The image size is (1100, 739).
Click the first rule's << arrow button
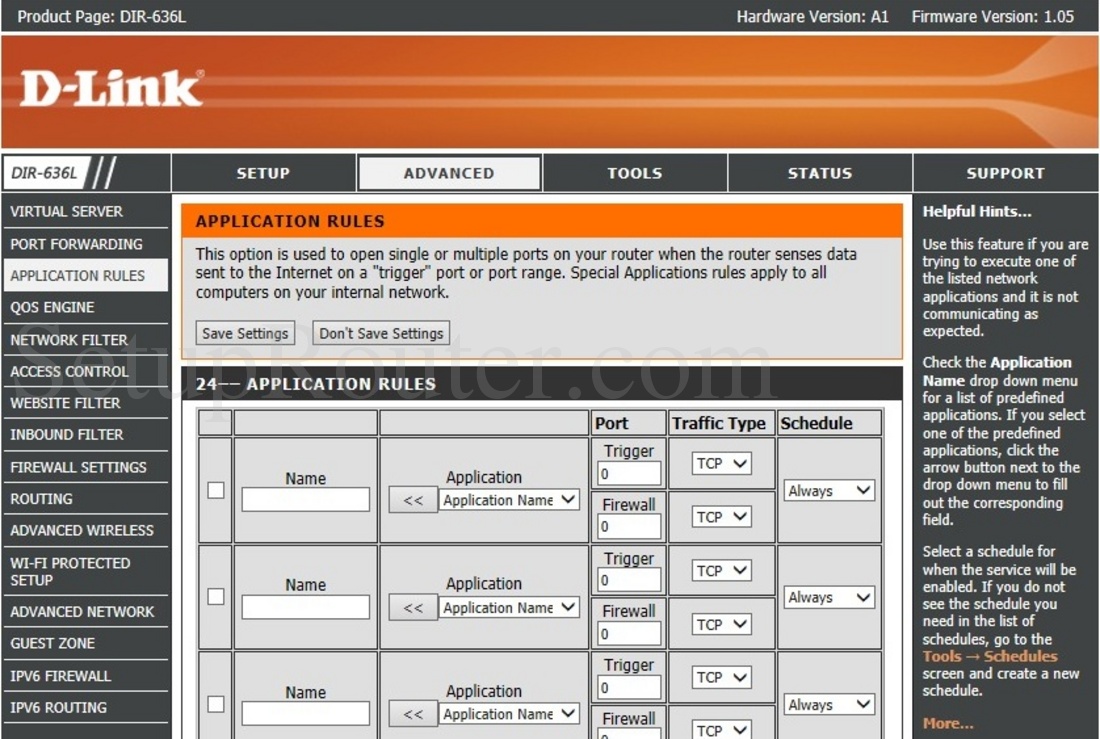413,499
